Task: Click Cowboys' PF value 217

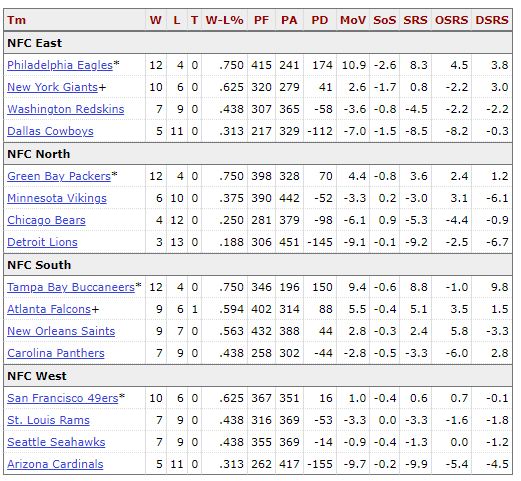Action: point(261,131)
